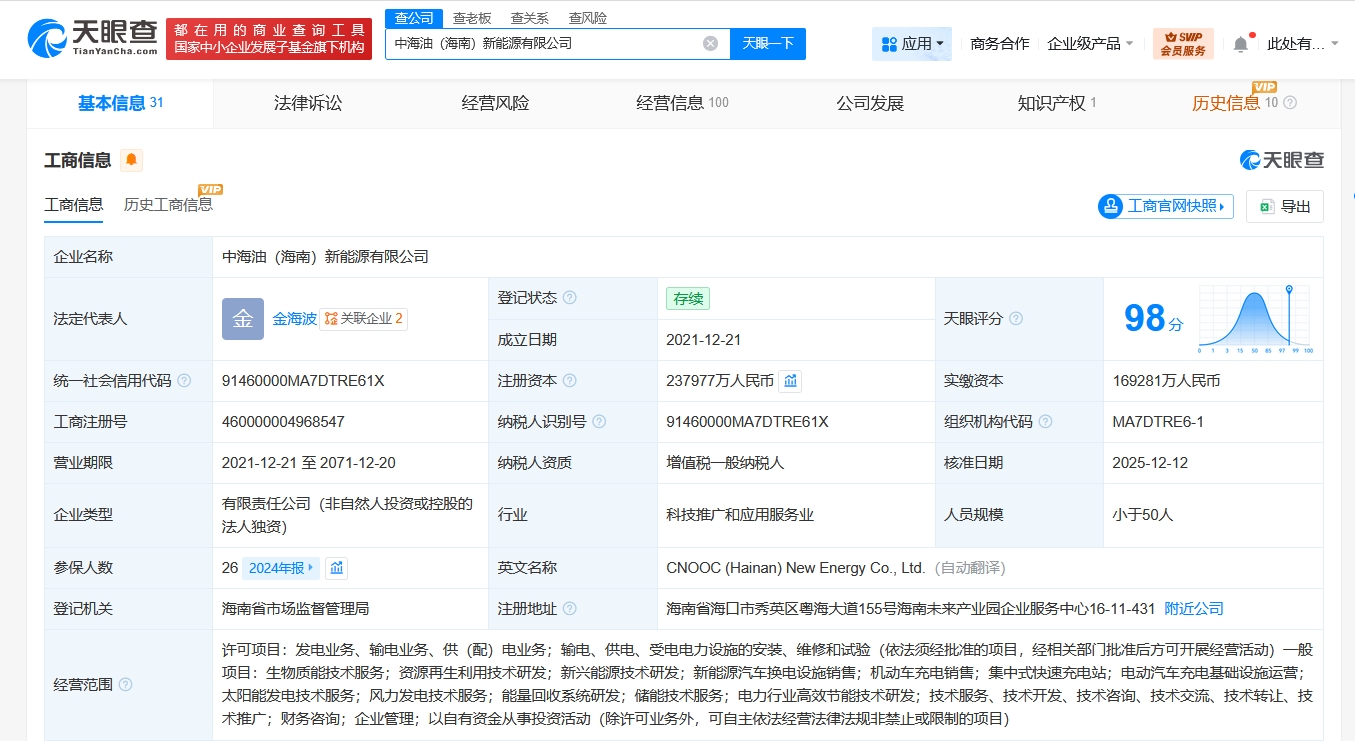Click the 附近公司 nearby companies link
The image size is (1355, 741).
(1193, 609)
